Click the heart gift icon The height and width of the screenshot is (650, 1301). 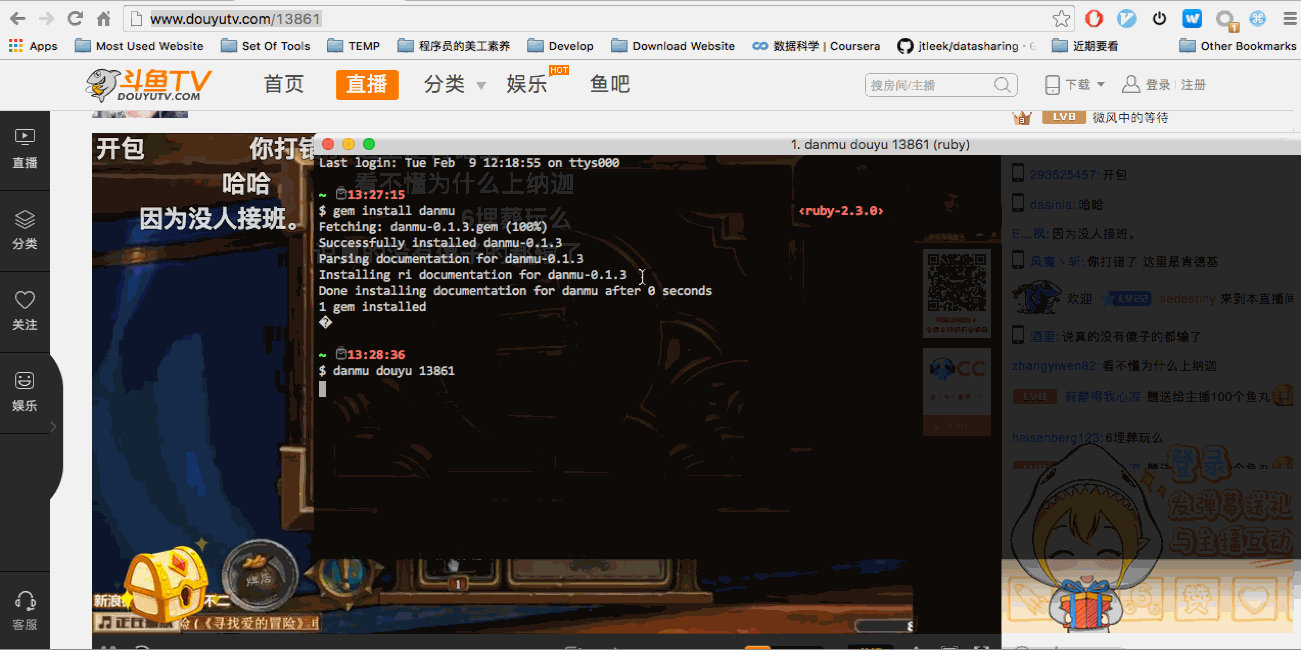pyautogui.click(x=1254, y=600)
